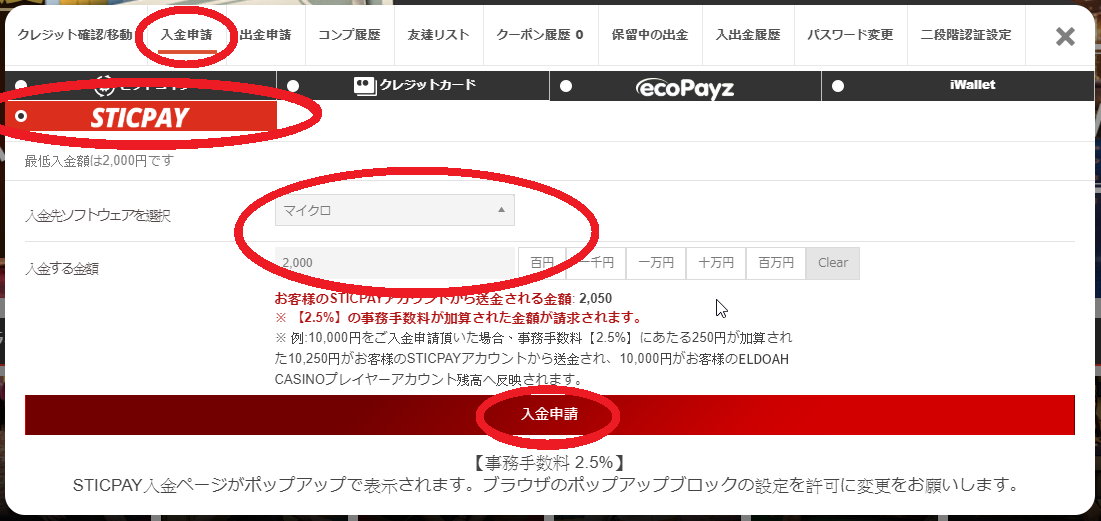Clear the deposit amount
1101x521 pixels.
click(833, 263)
